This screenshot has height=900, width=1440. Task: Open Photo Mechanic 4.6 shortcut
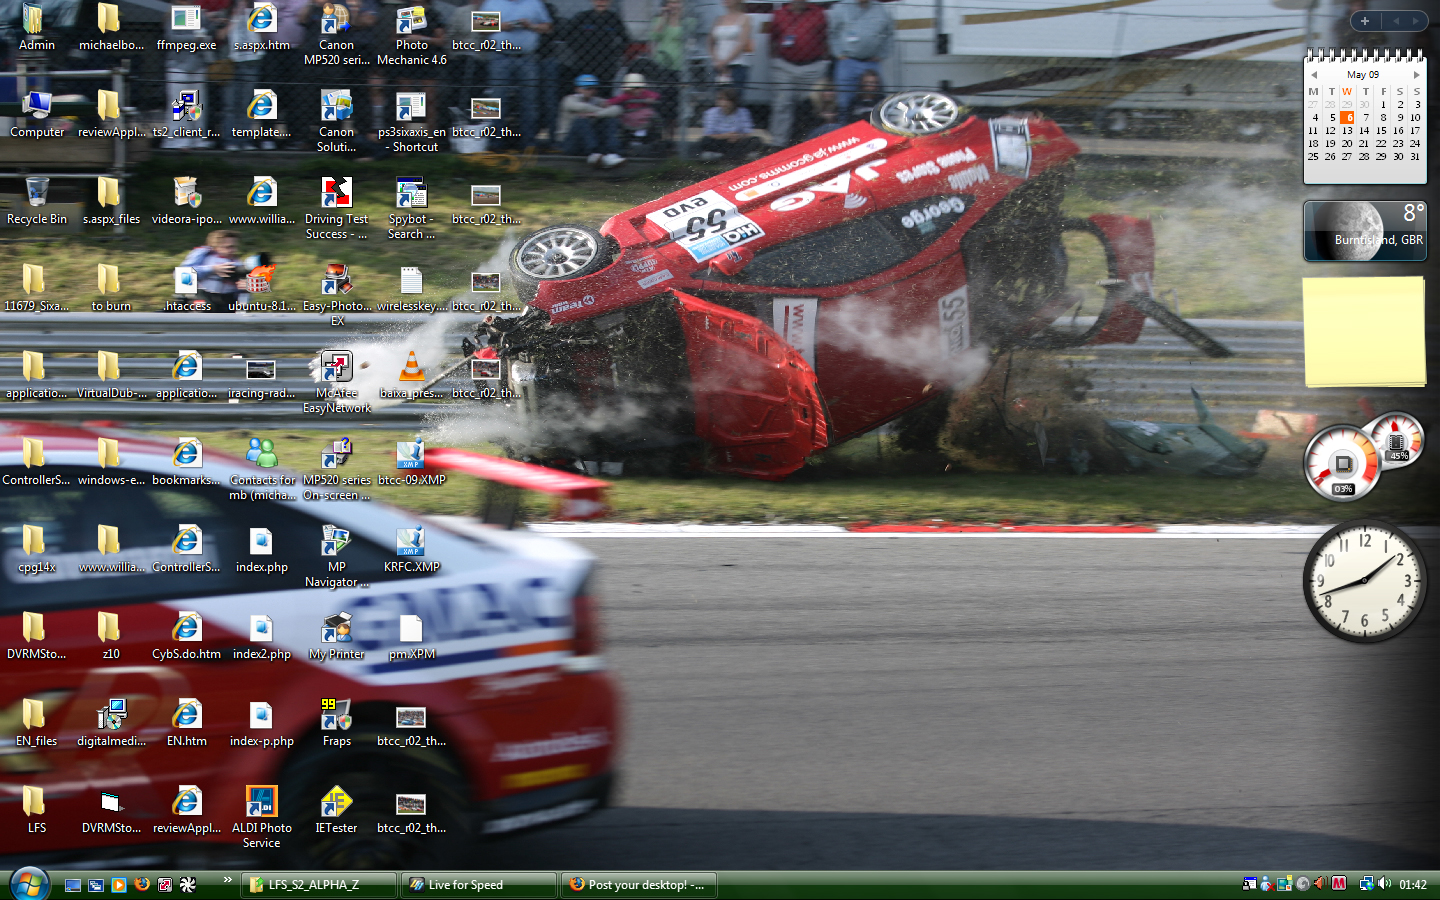(411, 35)
